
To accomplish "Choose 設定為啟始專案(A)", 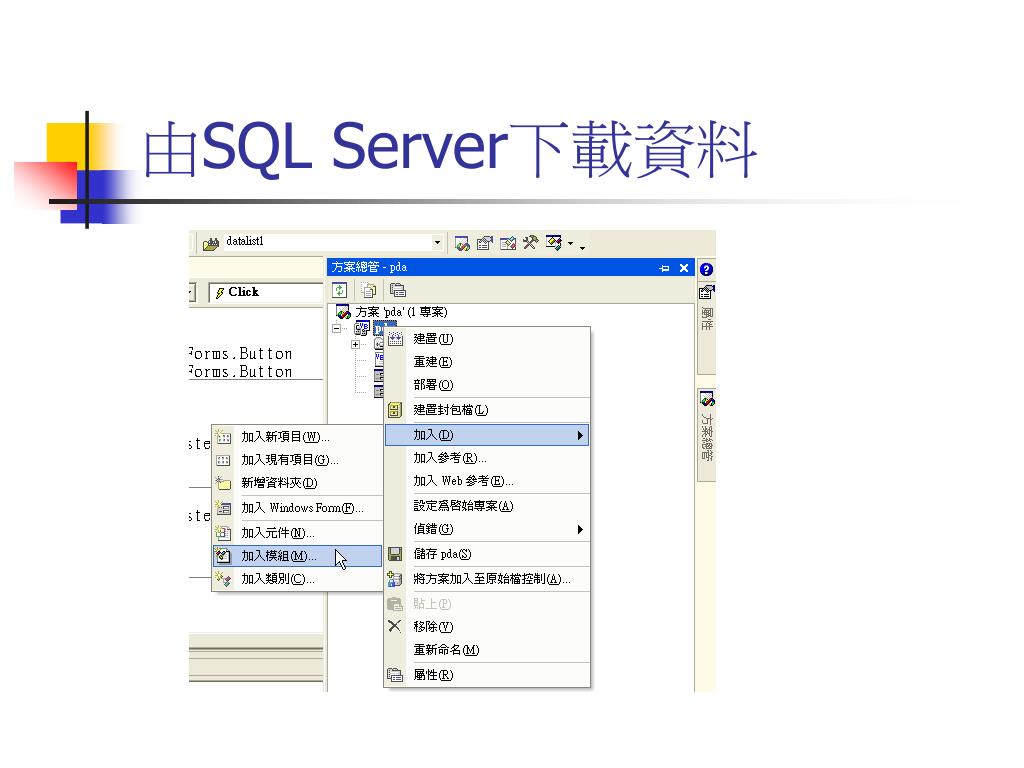I will (487, 505).
